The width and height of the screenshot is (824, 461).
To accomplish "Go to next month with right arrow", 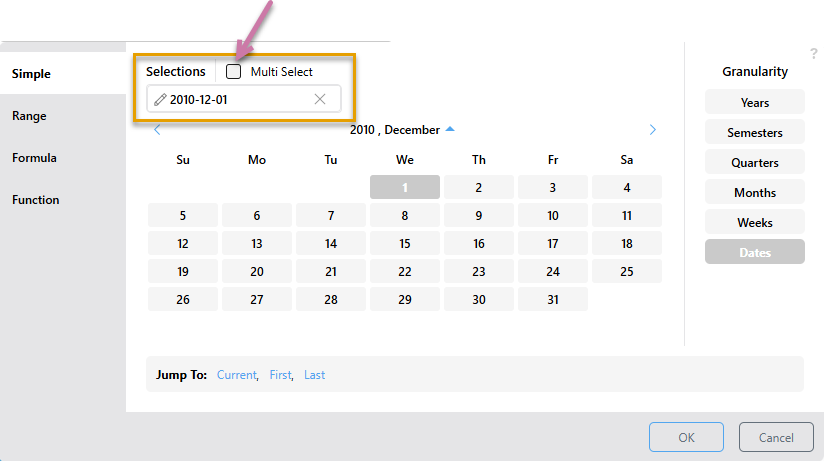I will pos(652,130).
